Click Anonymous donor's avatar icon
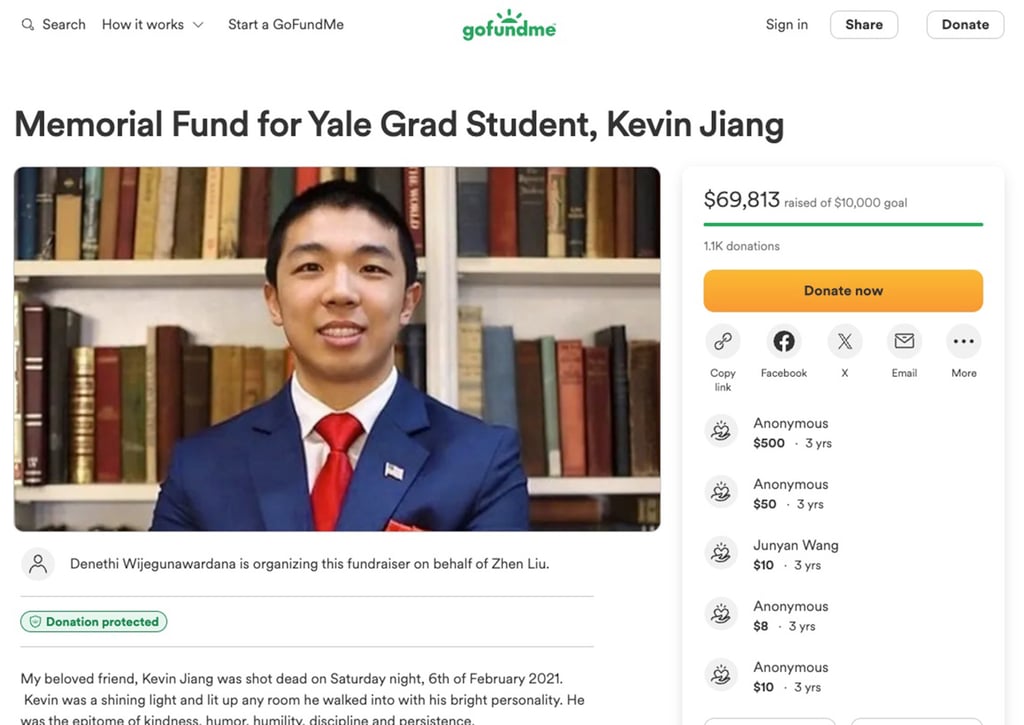Screen dimensions: 1024x725 click(x=721, y=430)
